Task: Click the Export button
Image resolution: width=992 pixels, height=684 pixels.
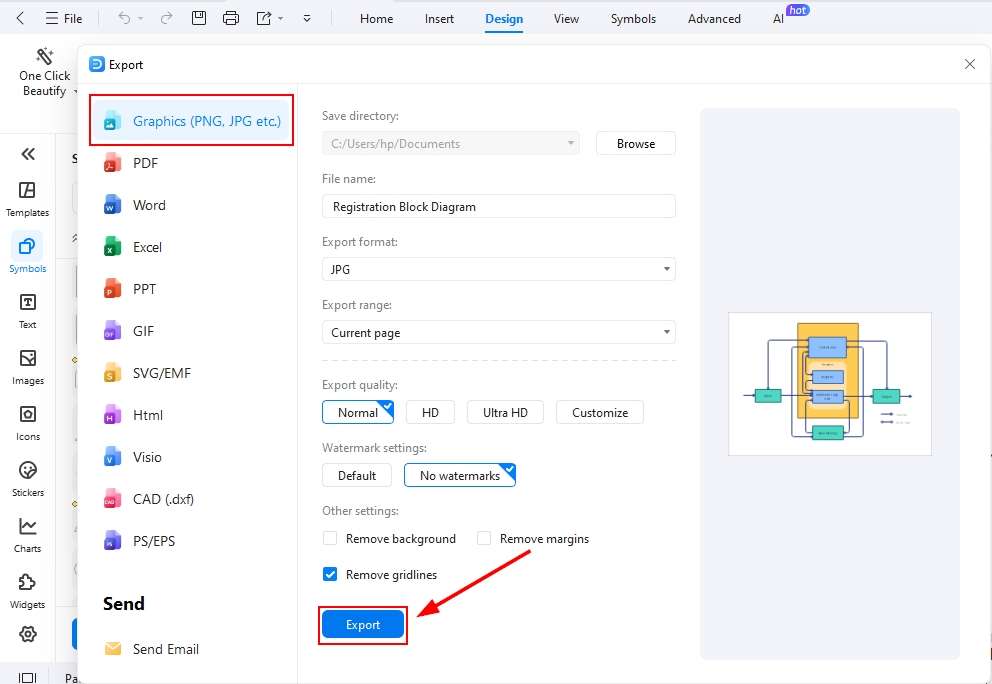Action: pyautogui.click(x=362, y=624)
